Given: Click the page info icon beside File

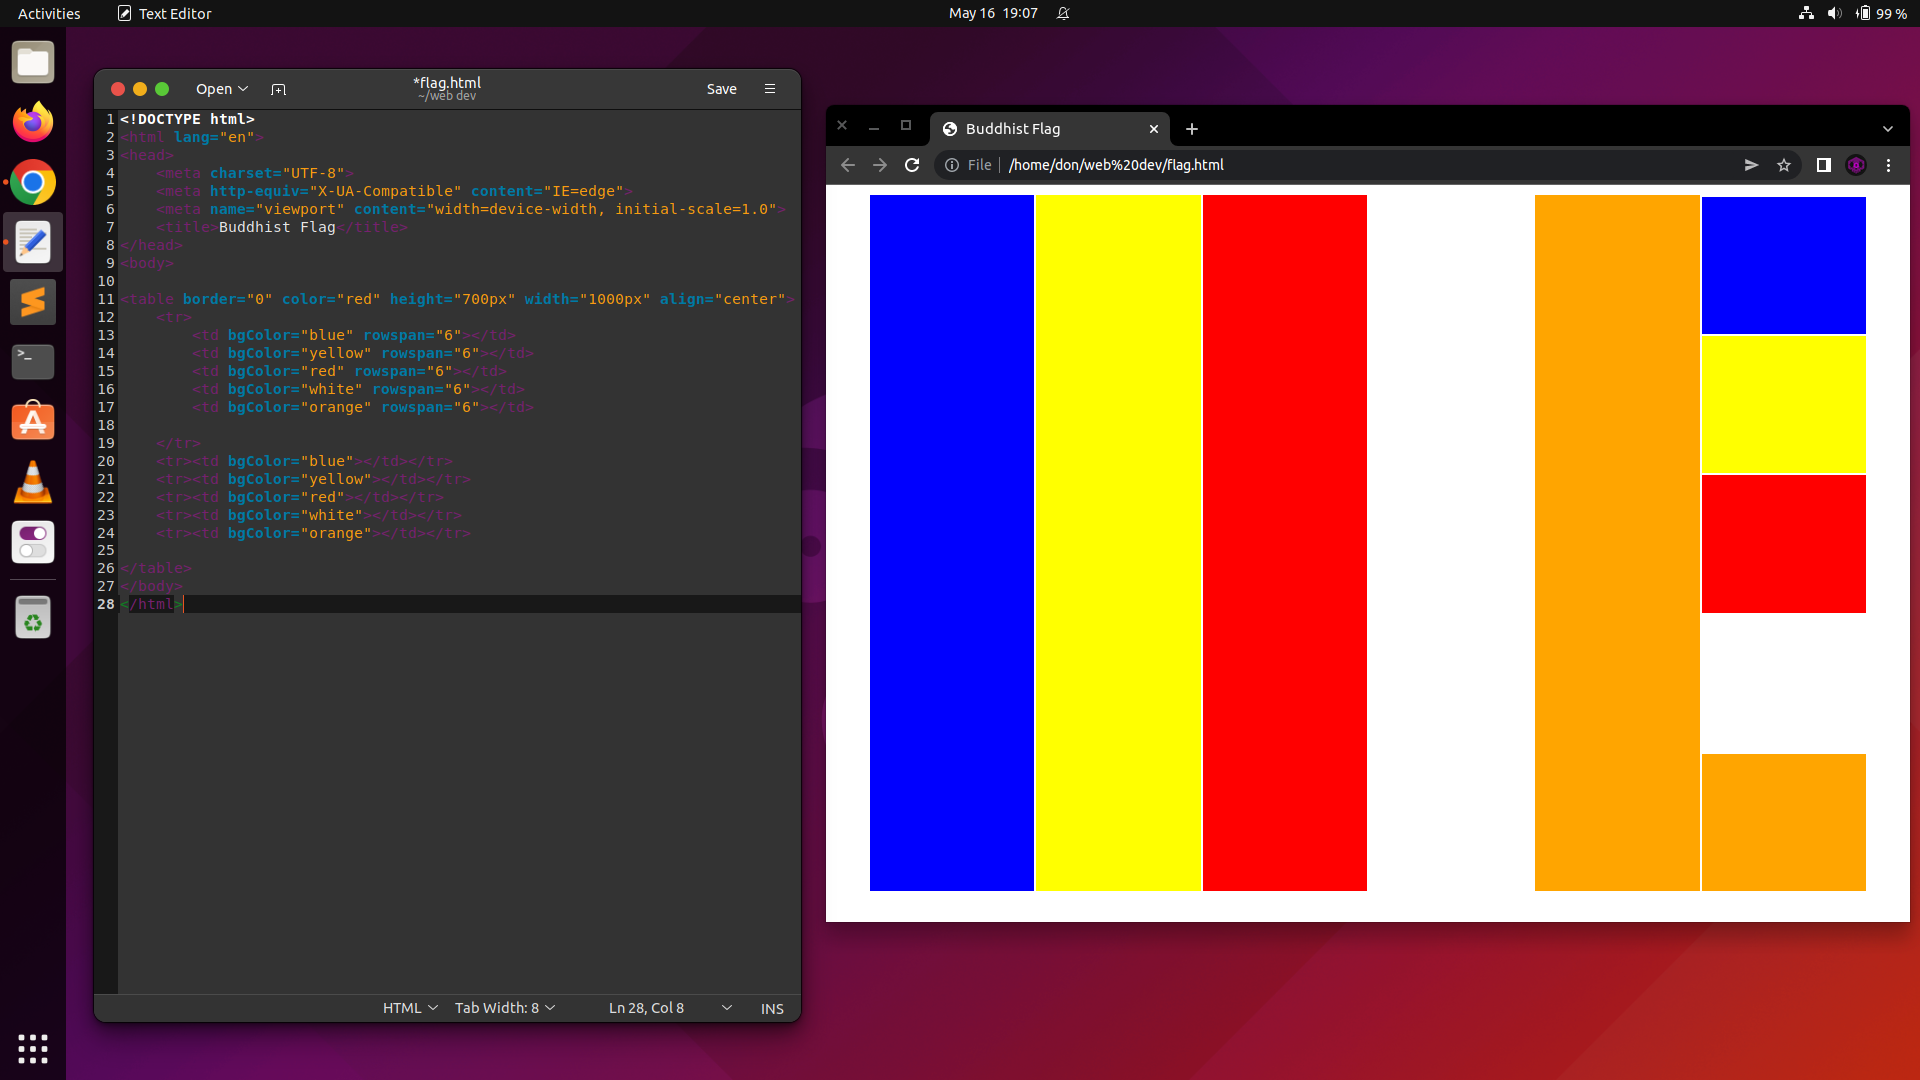Looking at the screenshot, I should (x=950, y=165).
